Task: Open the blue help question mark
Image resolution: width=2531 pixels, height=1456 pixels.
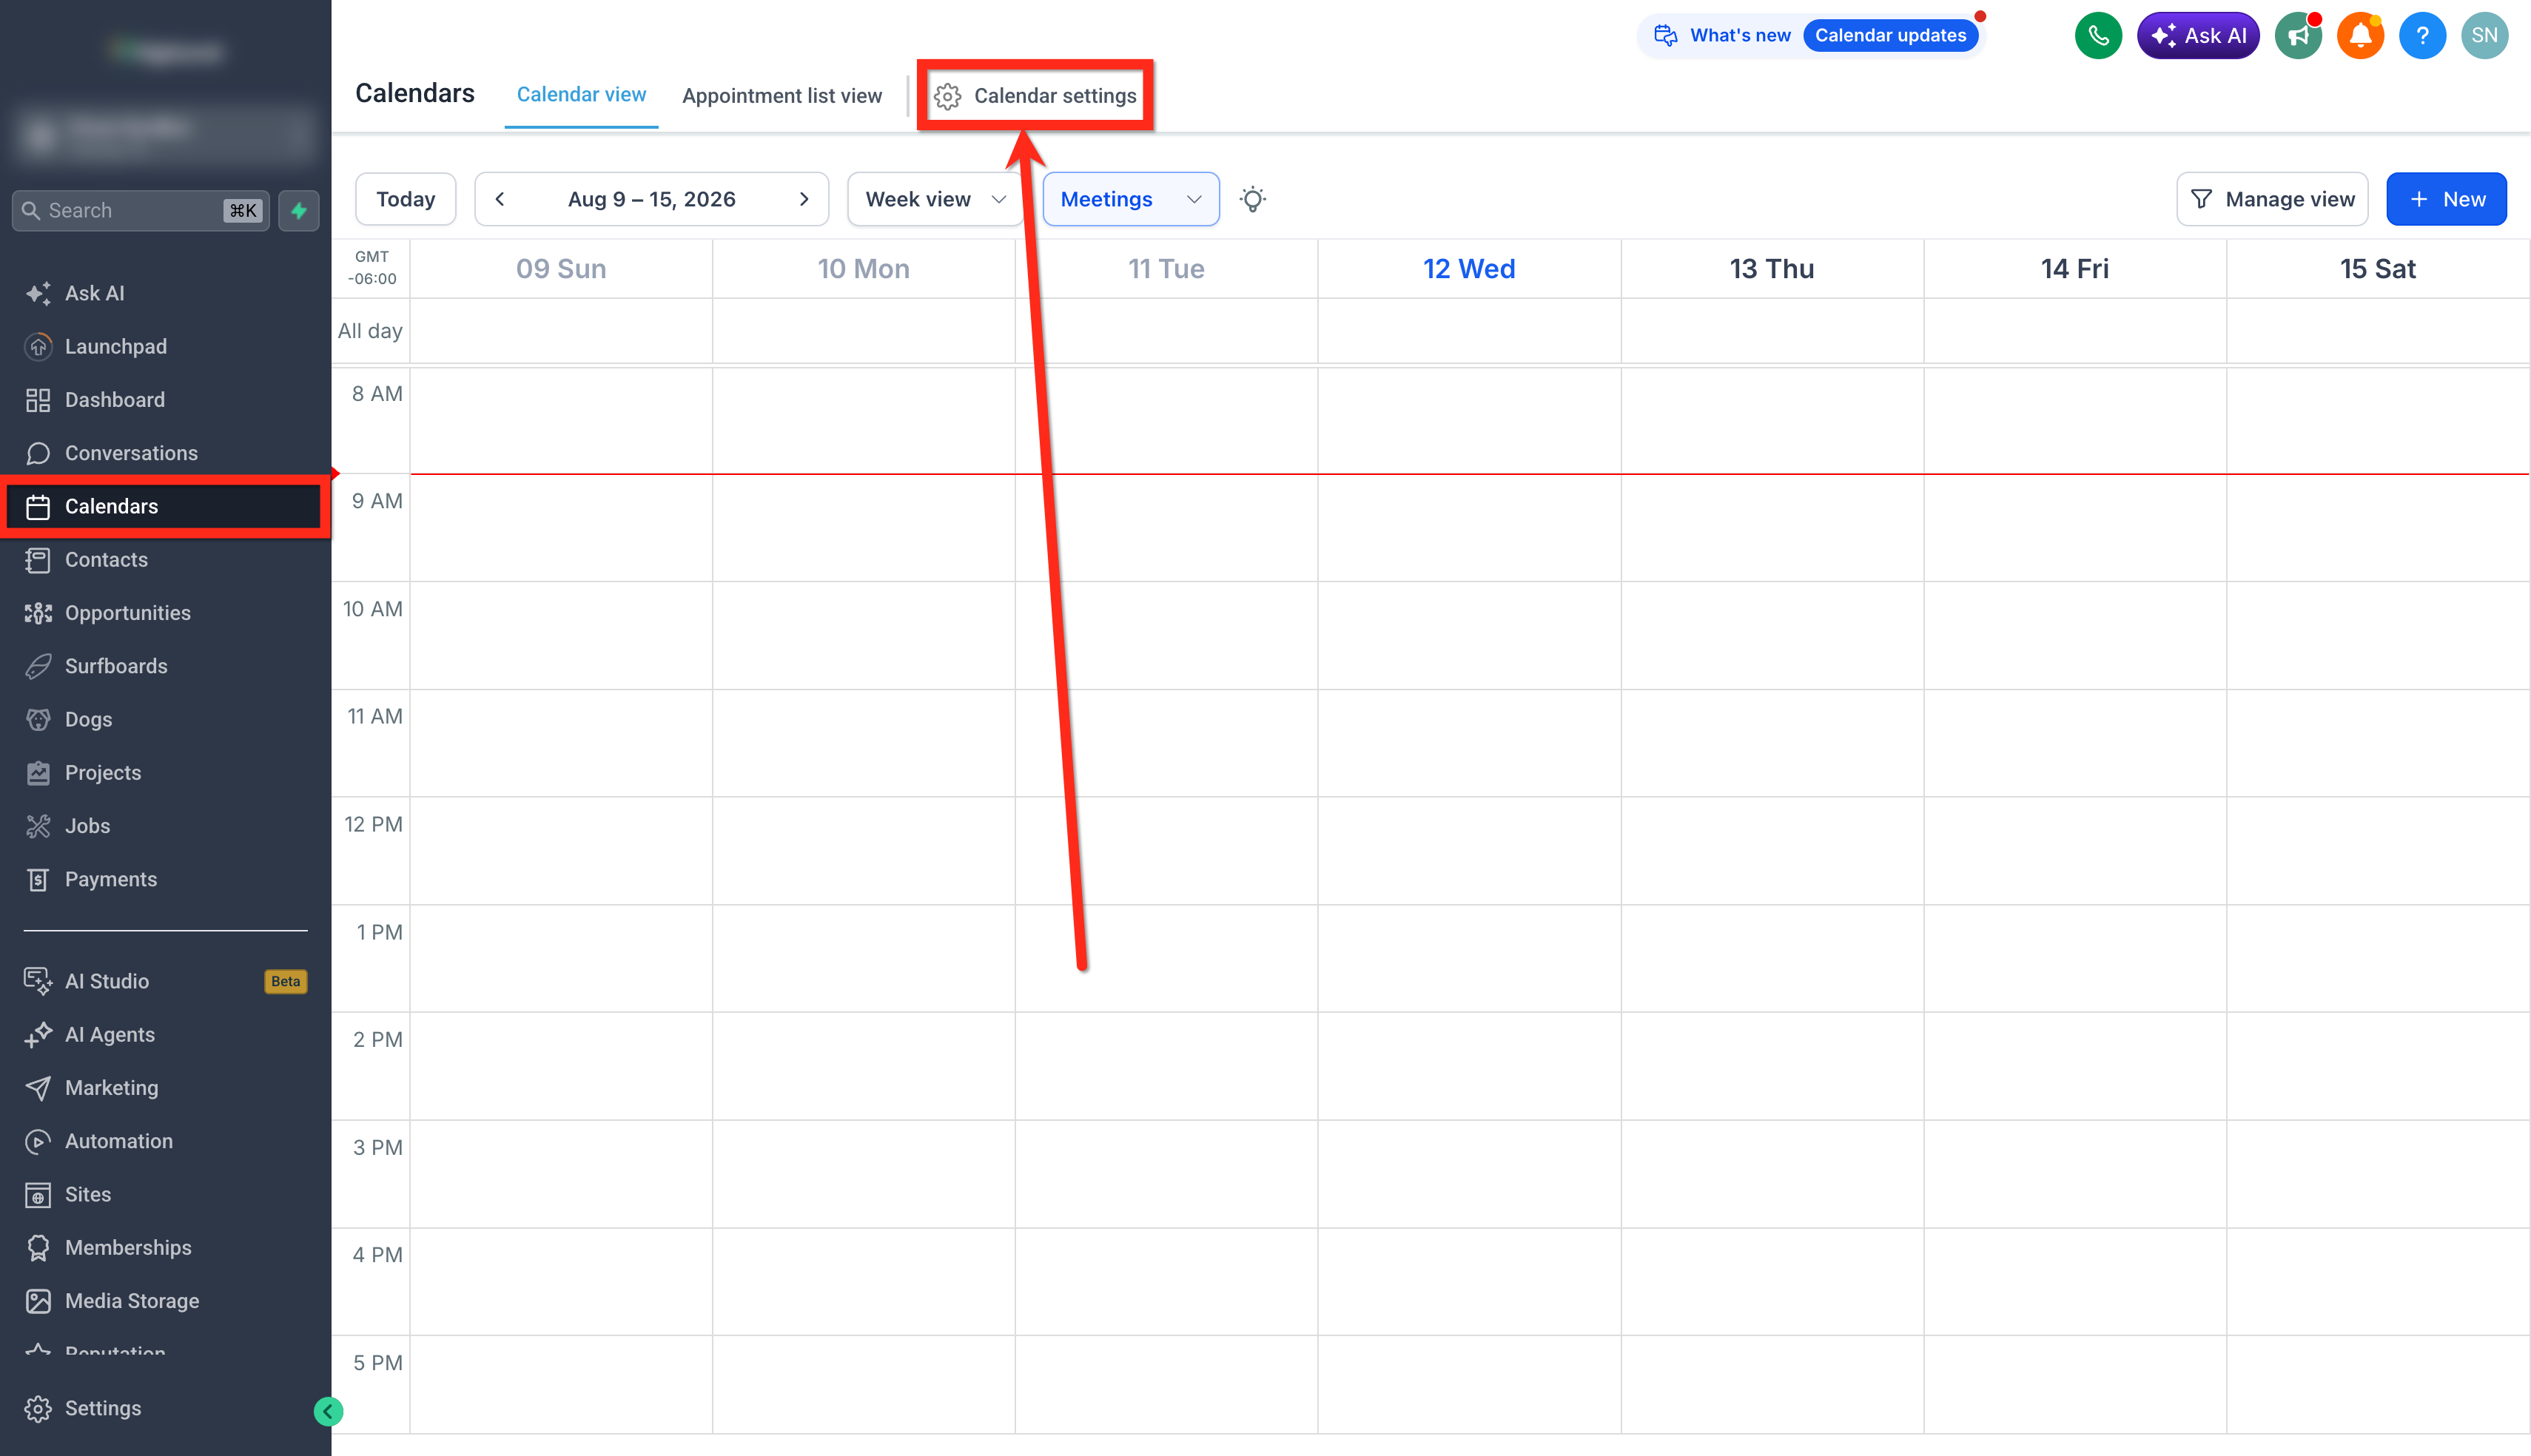Action: pos(2422,36)
